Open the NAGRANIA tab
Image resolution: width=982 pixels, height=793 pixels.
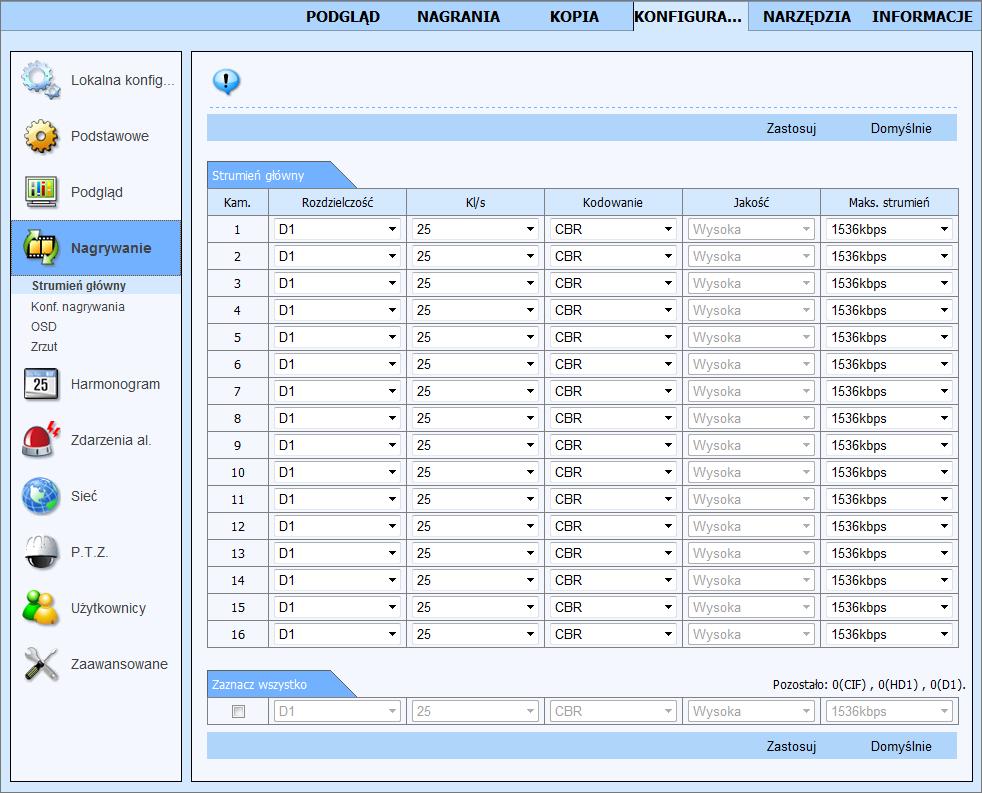[x=458, y=17]
